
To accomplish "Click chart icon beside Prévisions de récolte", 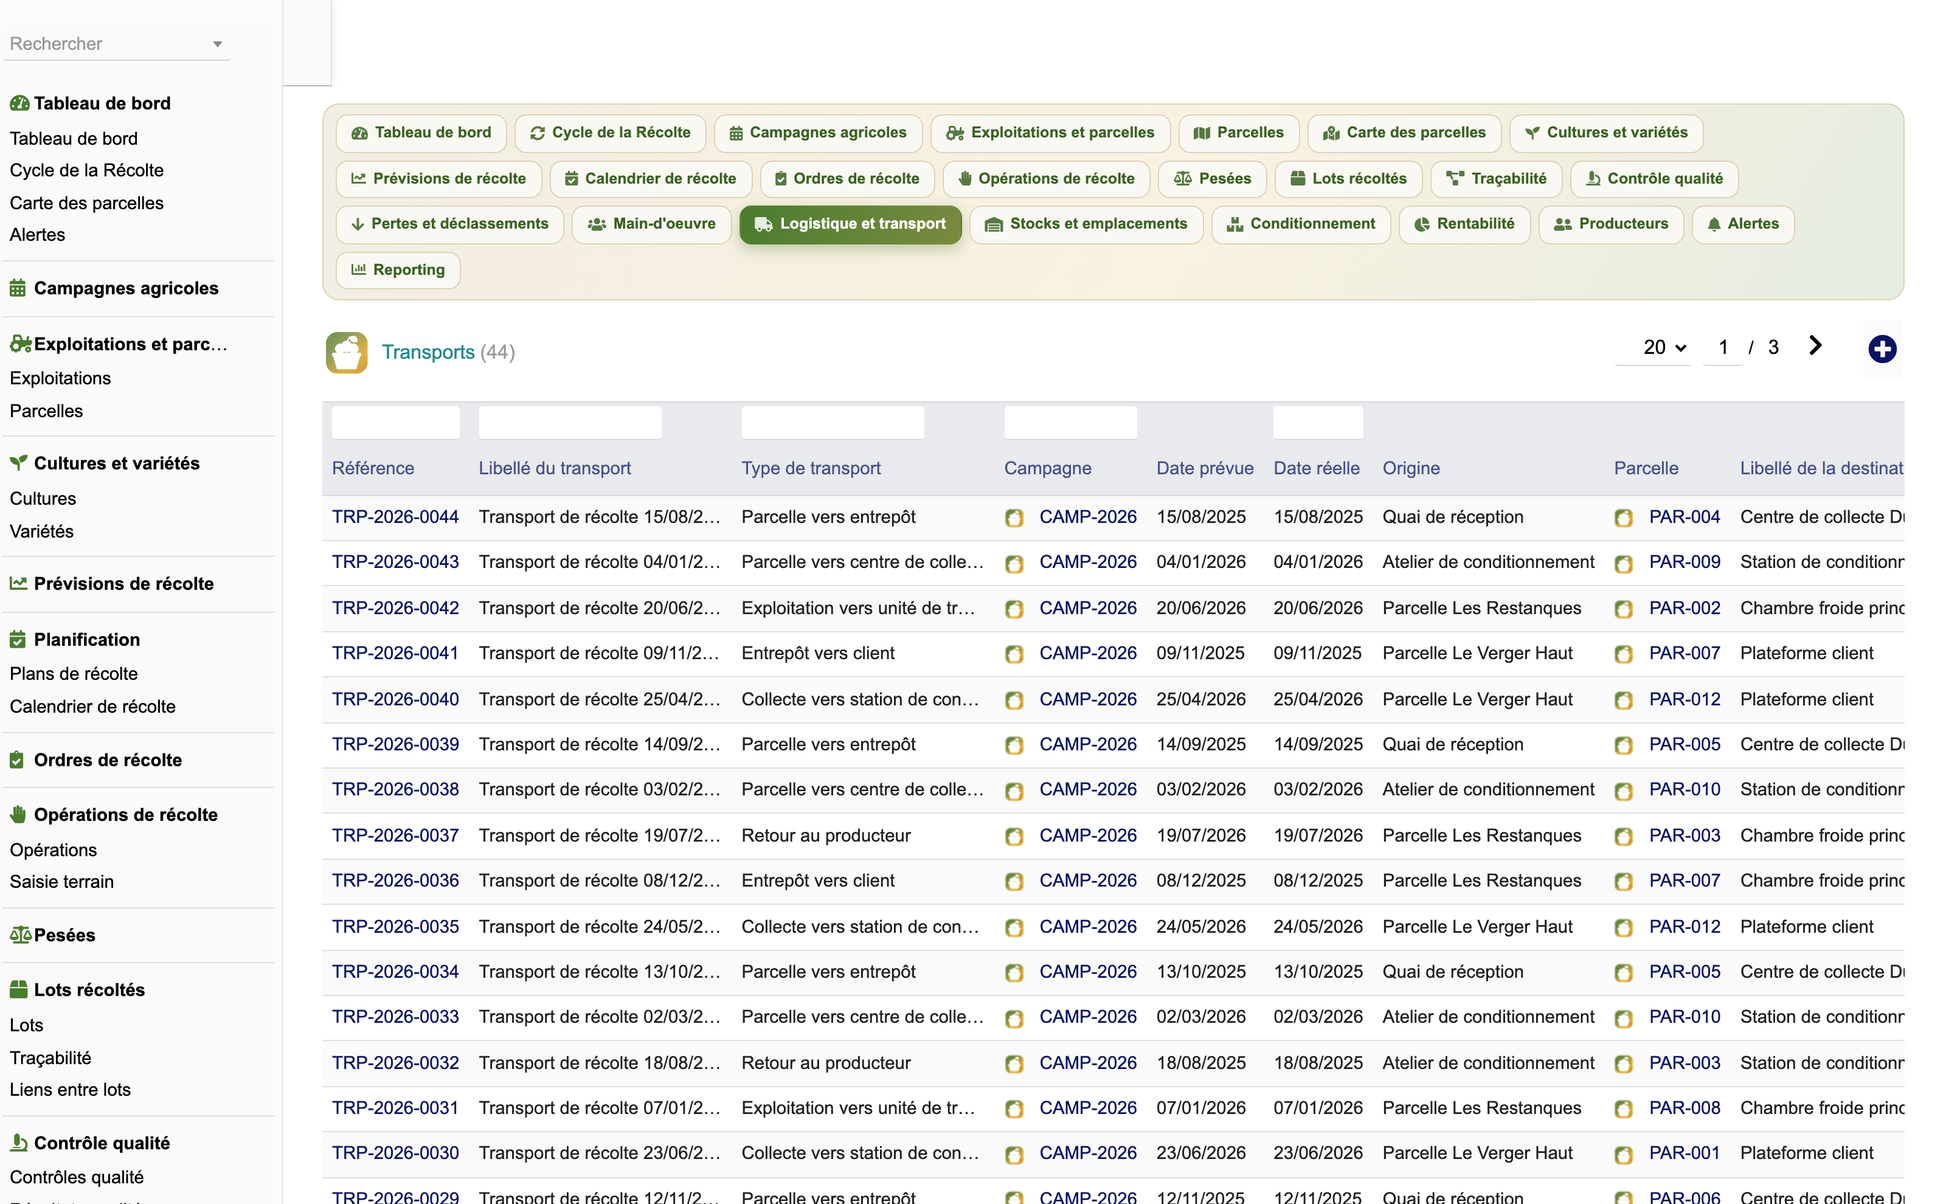I will point(18,583).
